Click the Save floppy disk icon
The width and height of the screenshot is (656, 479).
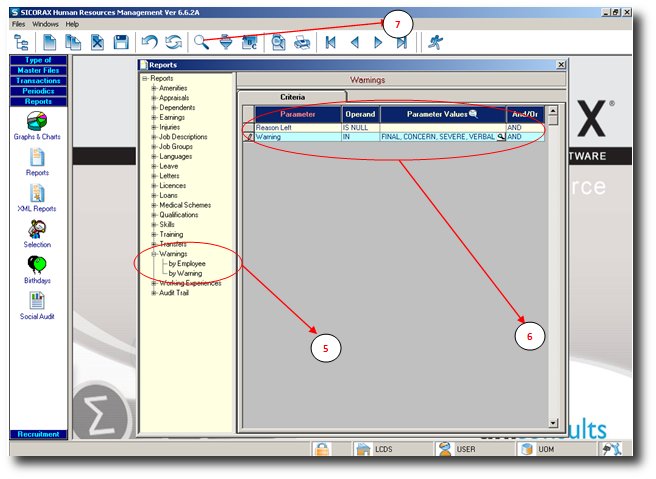[x=121, y=42]
